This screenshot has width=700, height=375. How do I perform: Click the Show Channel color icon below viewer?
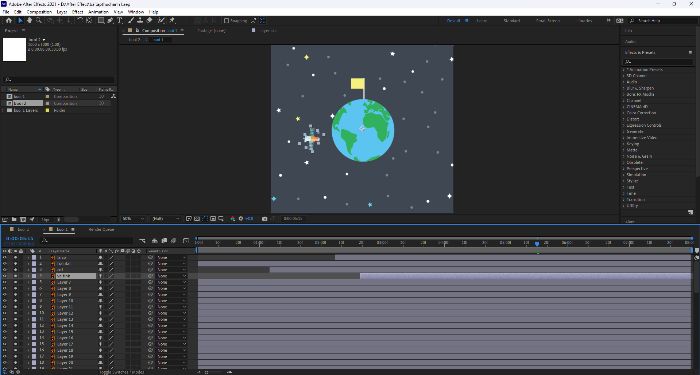232,219
